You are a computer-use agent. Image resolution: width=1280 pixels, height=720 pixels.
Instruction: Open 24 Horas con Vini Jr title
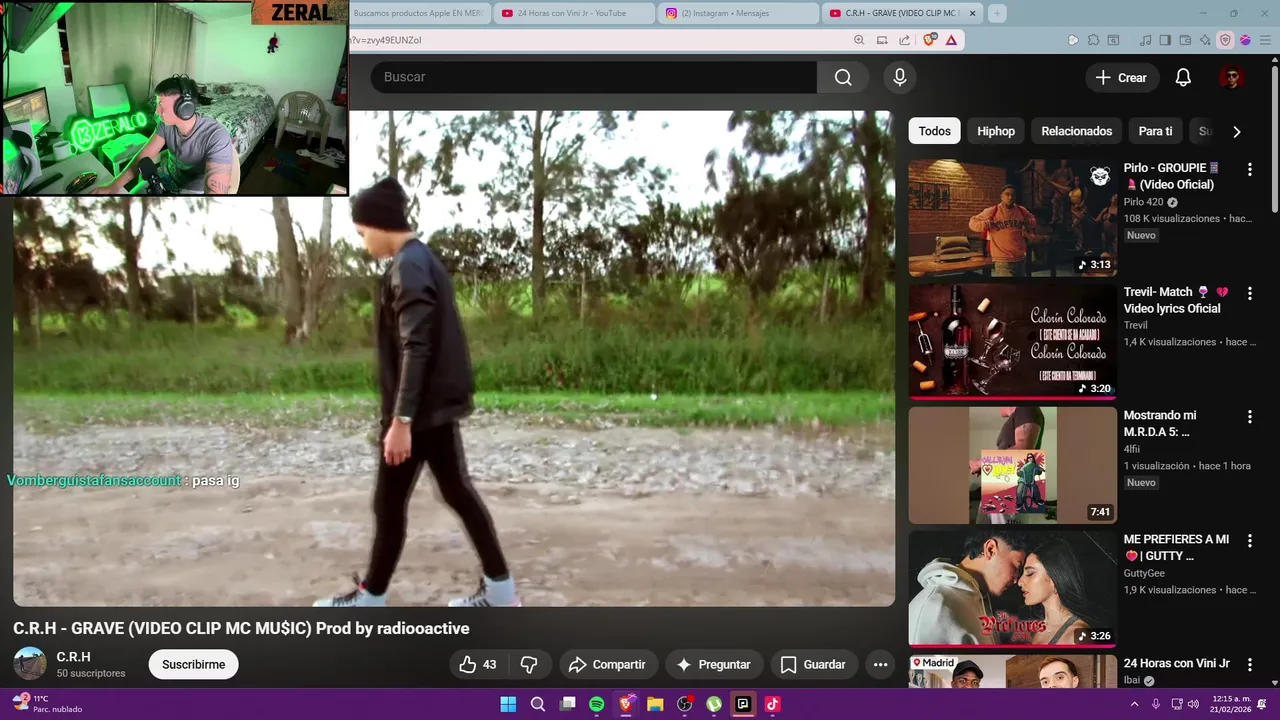(1176, 663)
